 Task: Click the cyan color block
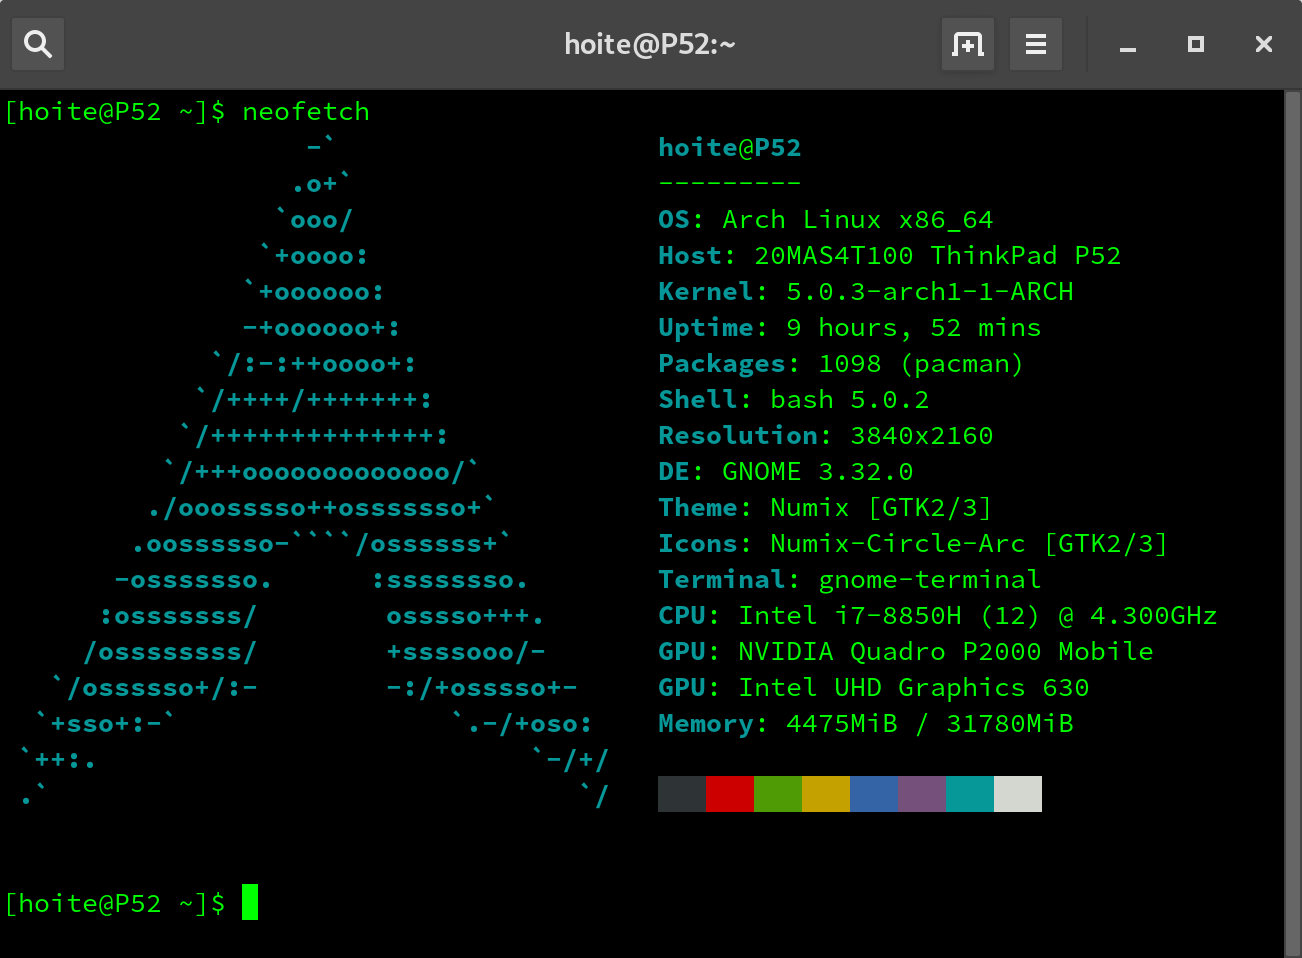[970, 794]
